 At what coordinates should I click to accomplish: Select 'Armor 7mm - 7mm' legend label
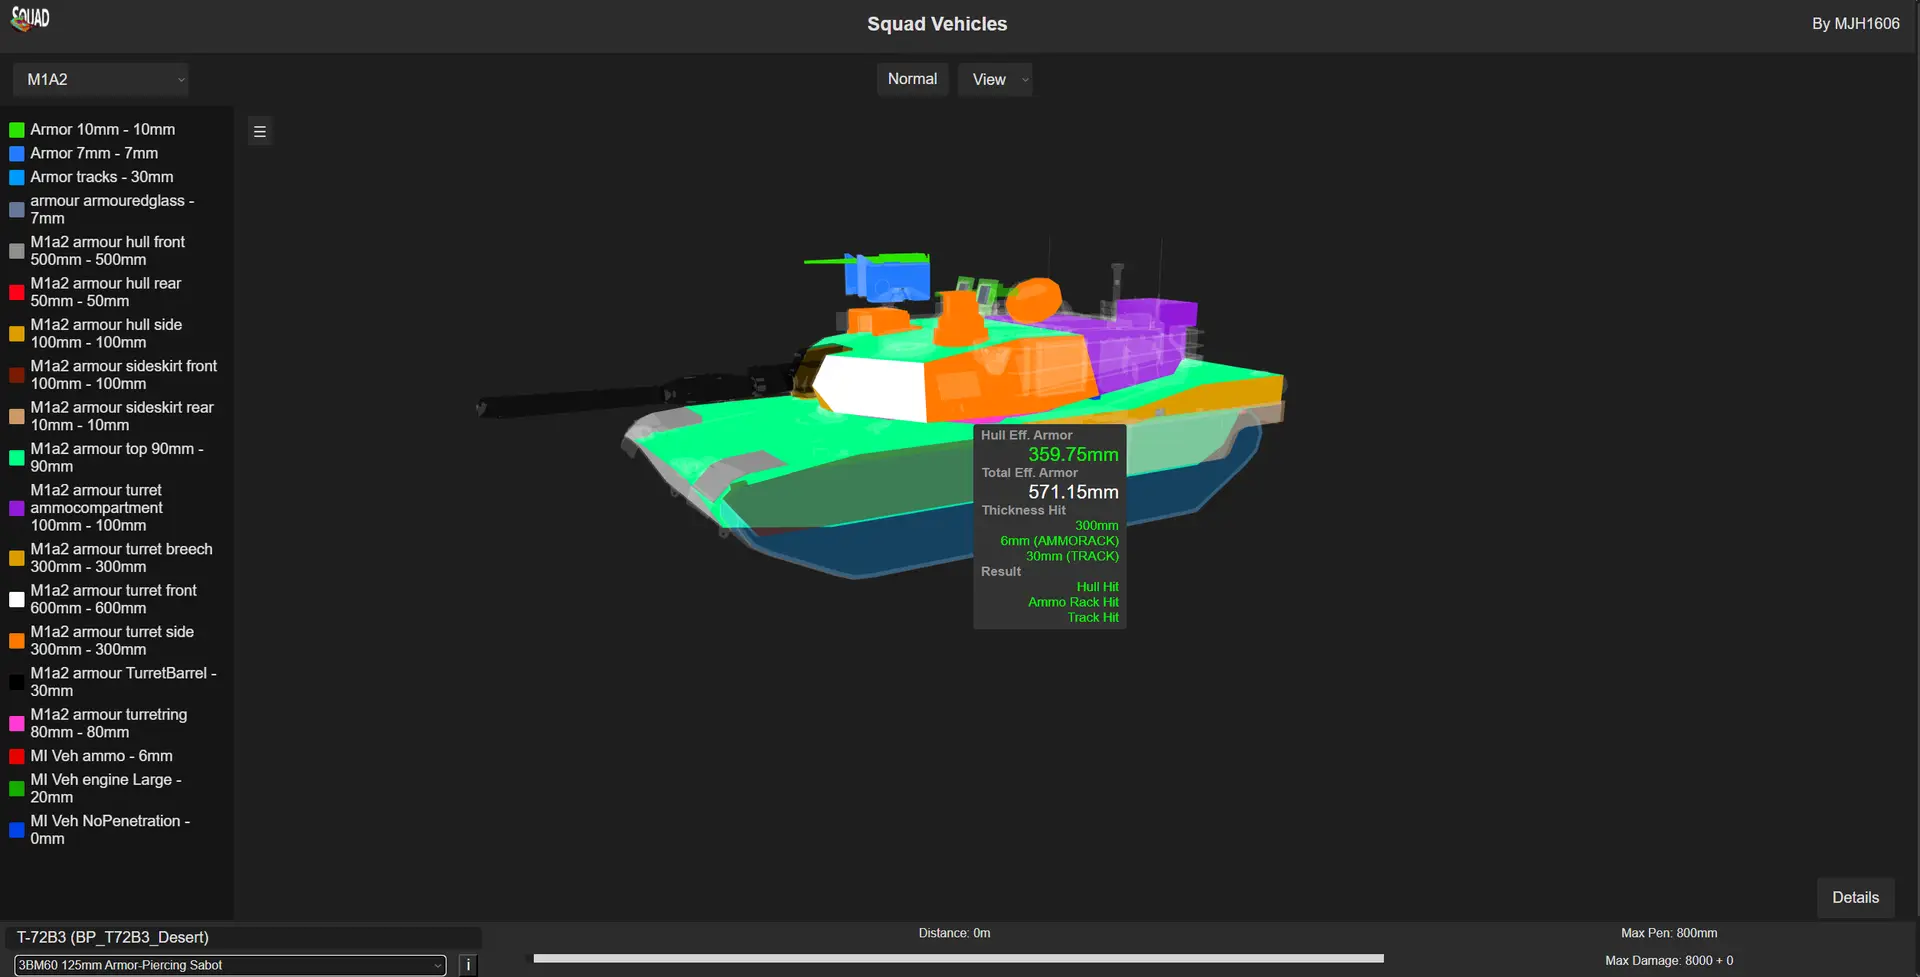pos(94,153)
